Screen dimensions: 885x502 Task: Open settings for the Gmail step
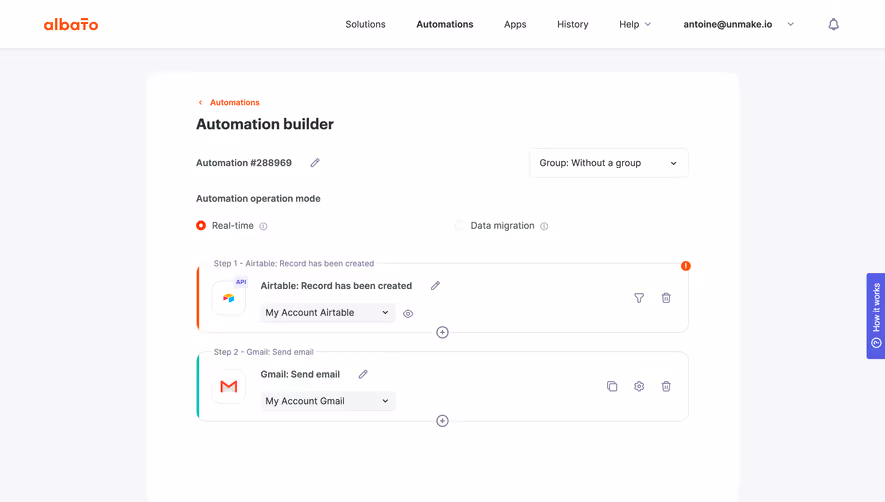coord(639,386)
